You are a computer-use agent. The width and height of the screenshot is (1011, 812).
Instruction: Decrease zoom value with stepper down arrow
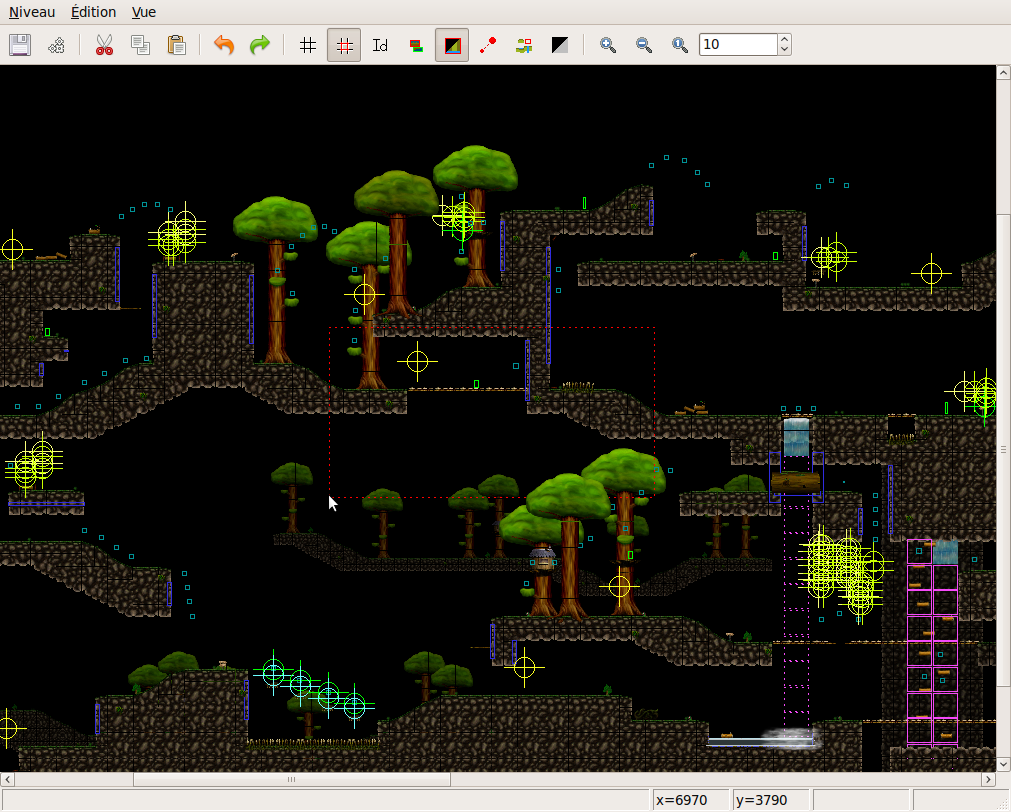784,50
